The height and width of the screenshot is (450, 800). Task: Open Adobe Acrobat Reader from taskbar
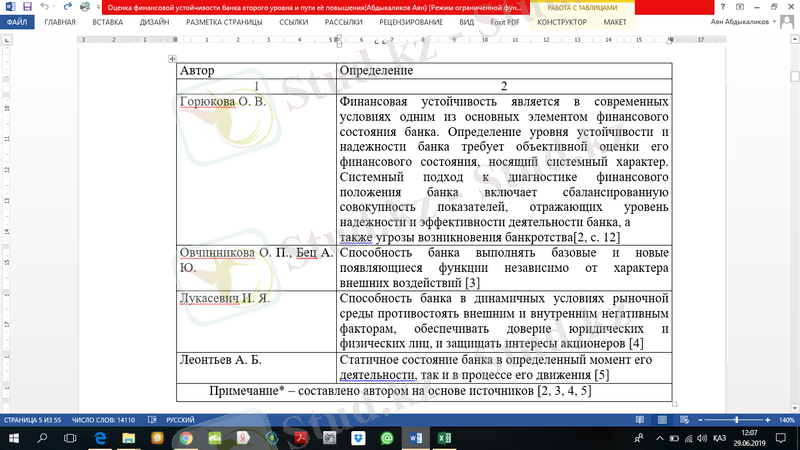pos(297,439)
